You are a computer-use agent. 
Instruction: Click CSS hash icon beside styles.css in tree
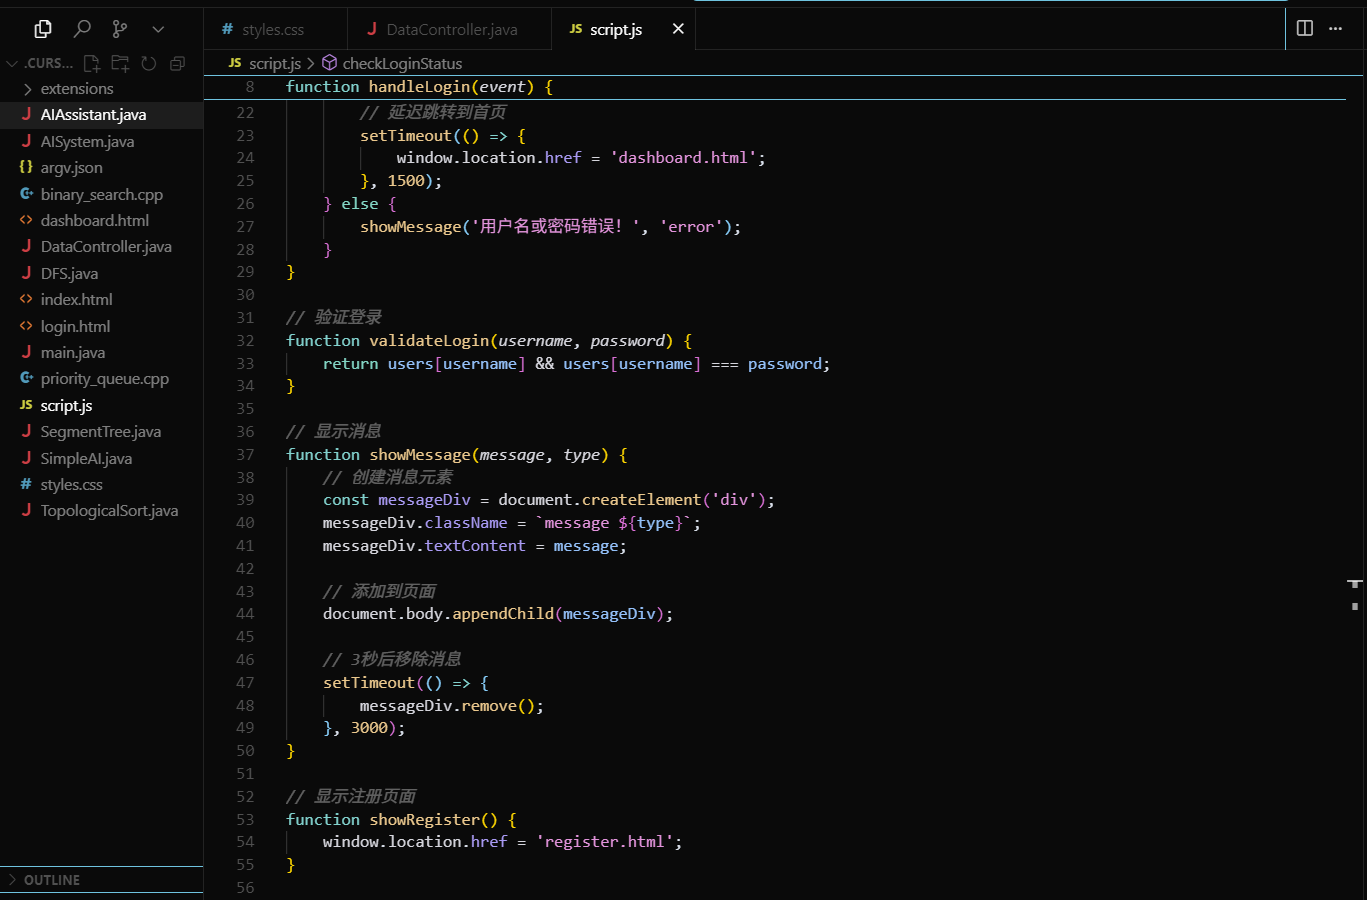(x=26, y=484)
